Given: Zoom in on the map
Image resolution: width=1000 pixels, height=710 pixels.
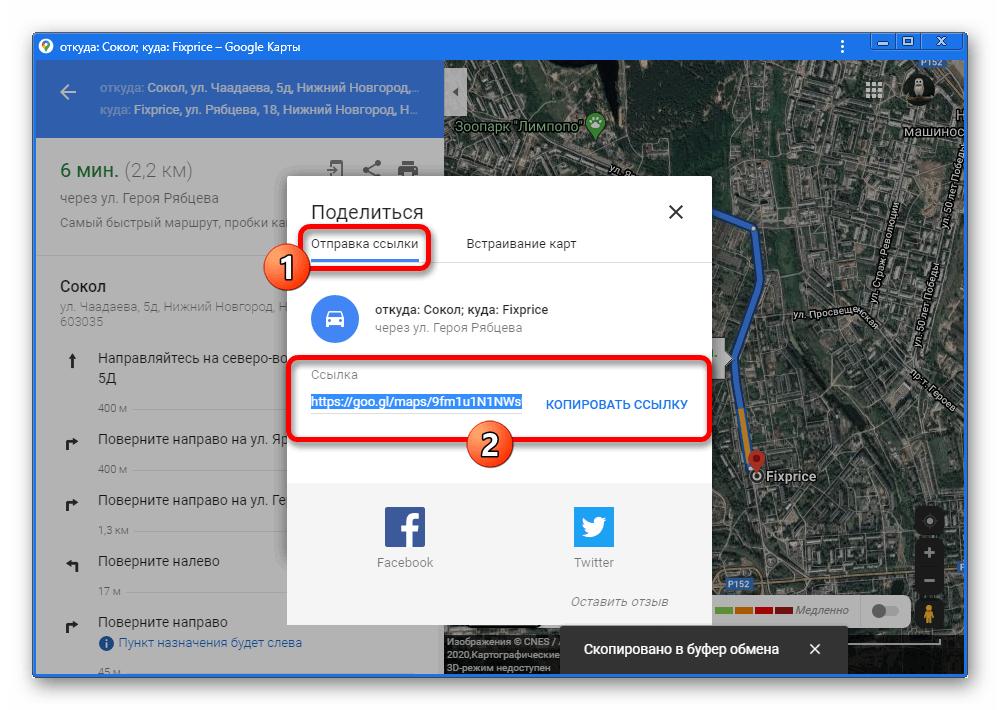Looking at the screenshot, I should coord(930,553).
